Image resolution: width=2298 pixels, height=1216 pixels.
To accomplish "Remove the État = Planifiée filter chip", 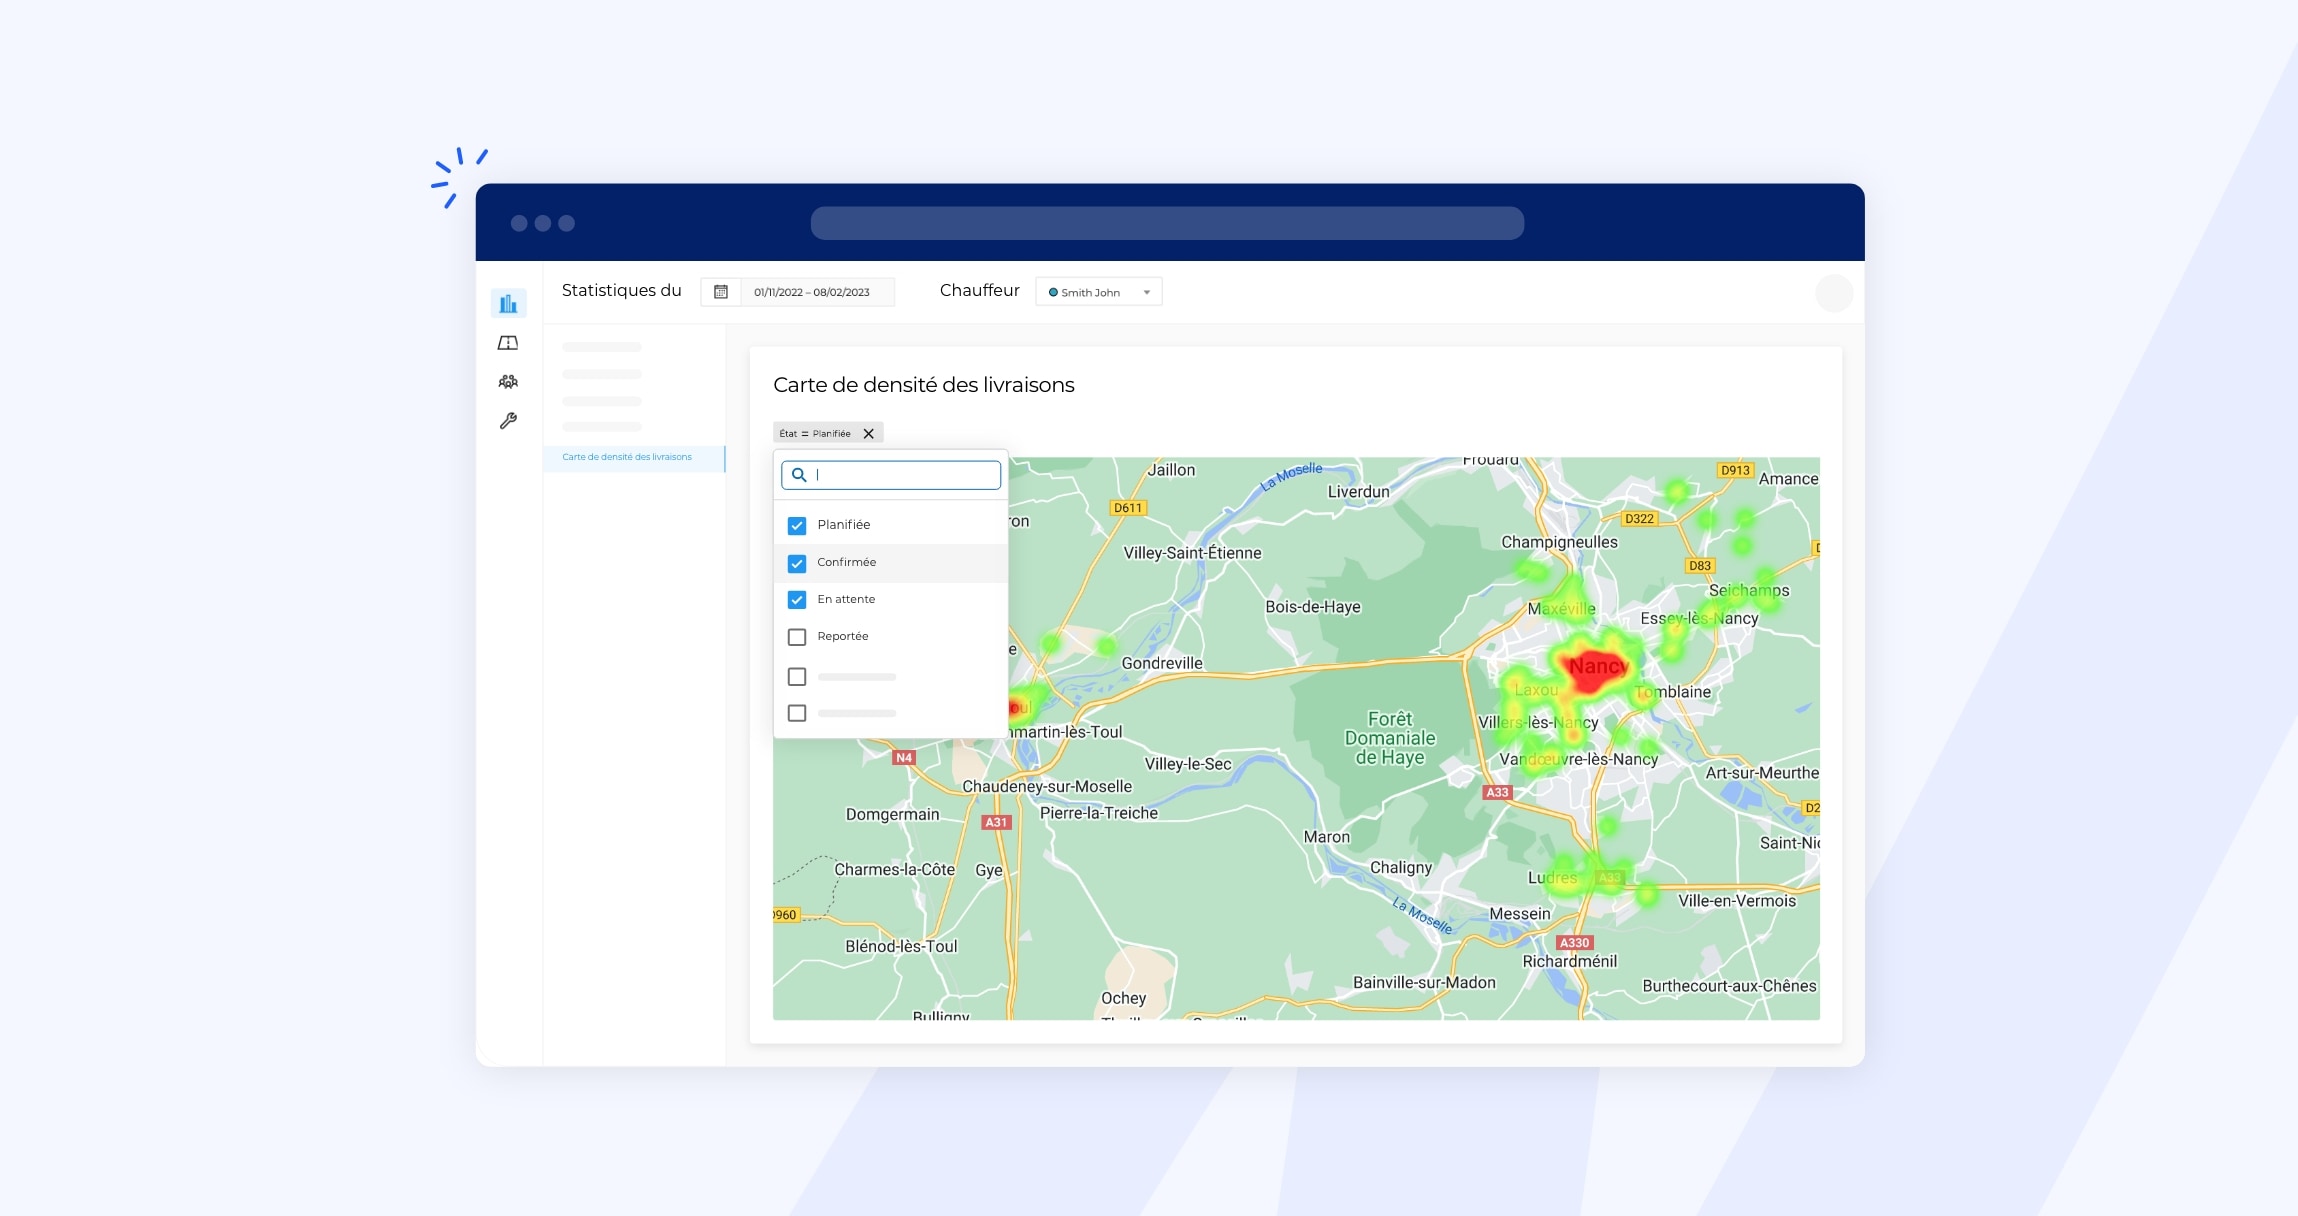I will pos(869,434).
